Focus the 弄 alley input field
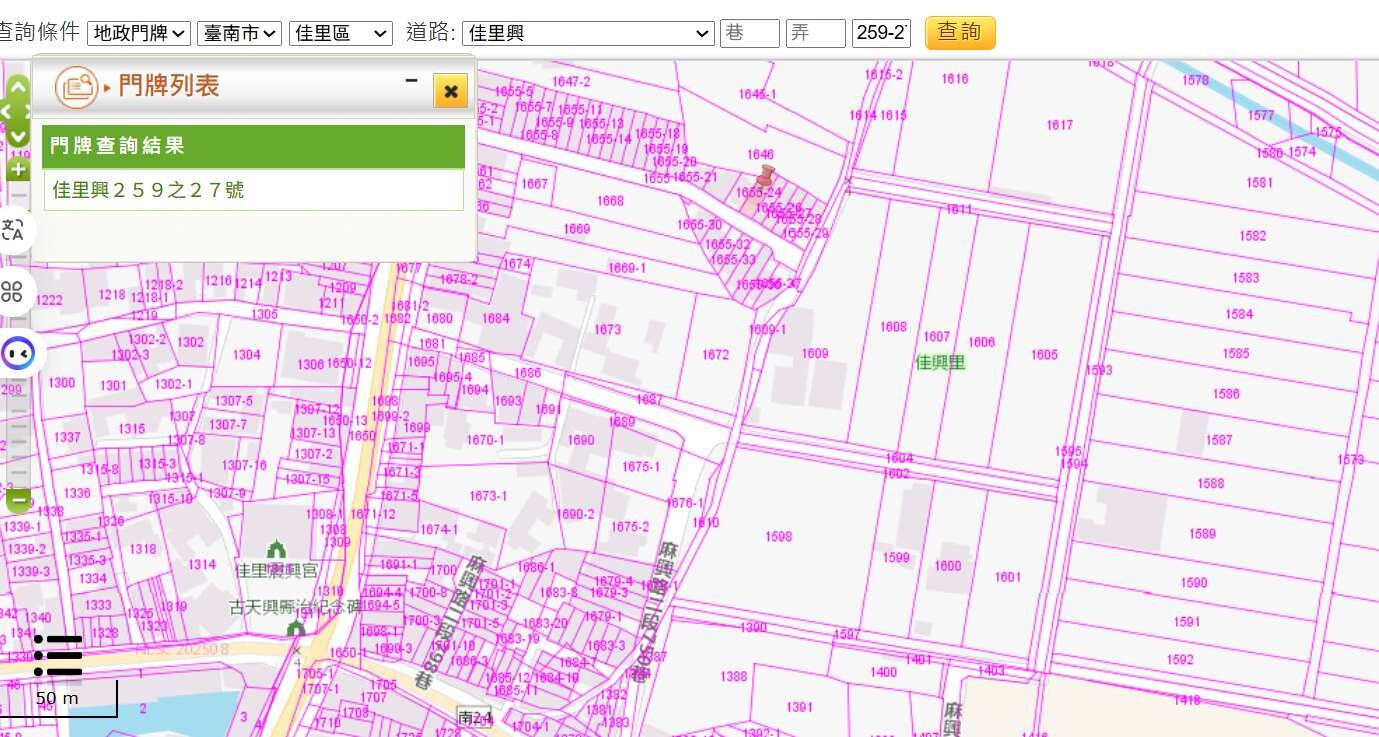The width and height of the screenshot is (1379, 737). point(815,33)
